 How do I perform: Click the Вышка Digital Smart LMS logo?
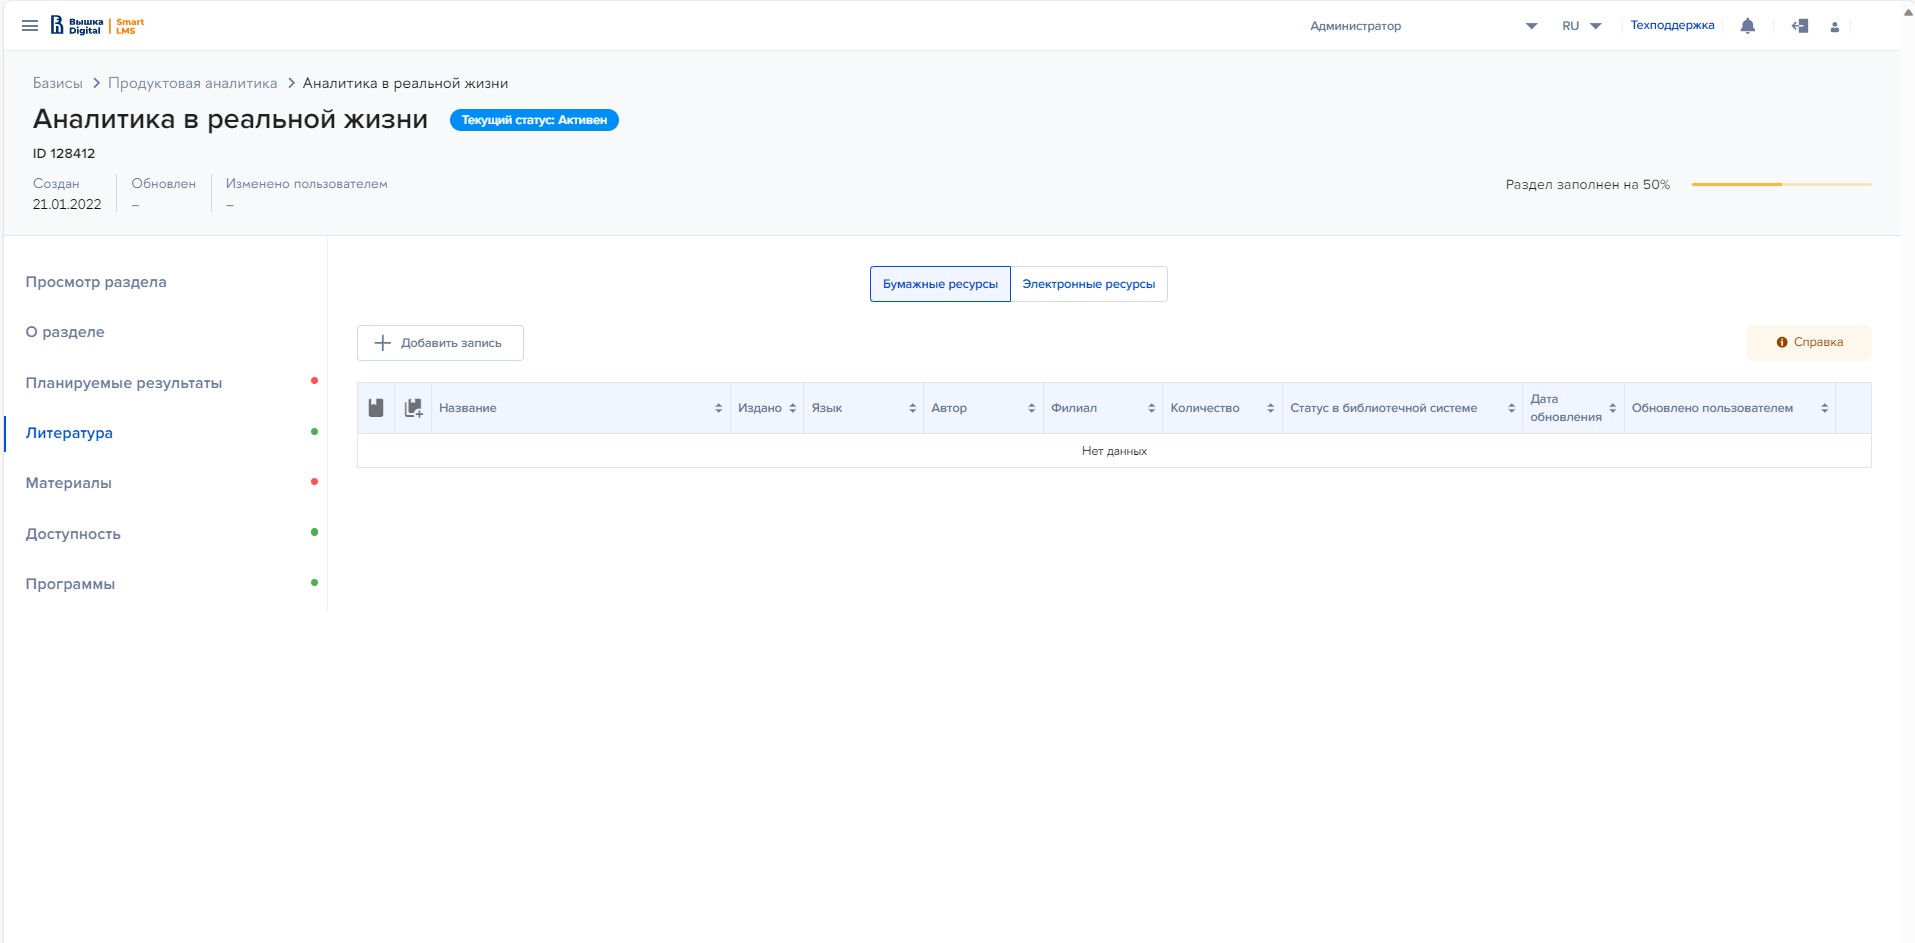point(98,26)
